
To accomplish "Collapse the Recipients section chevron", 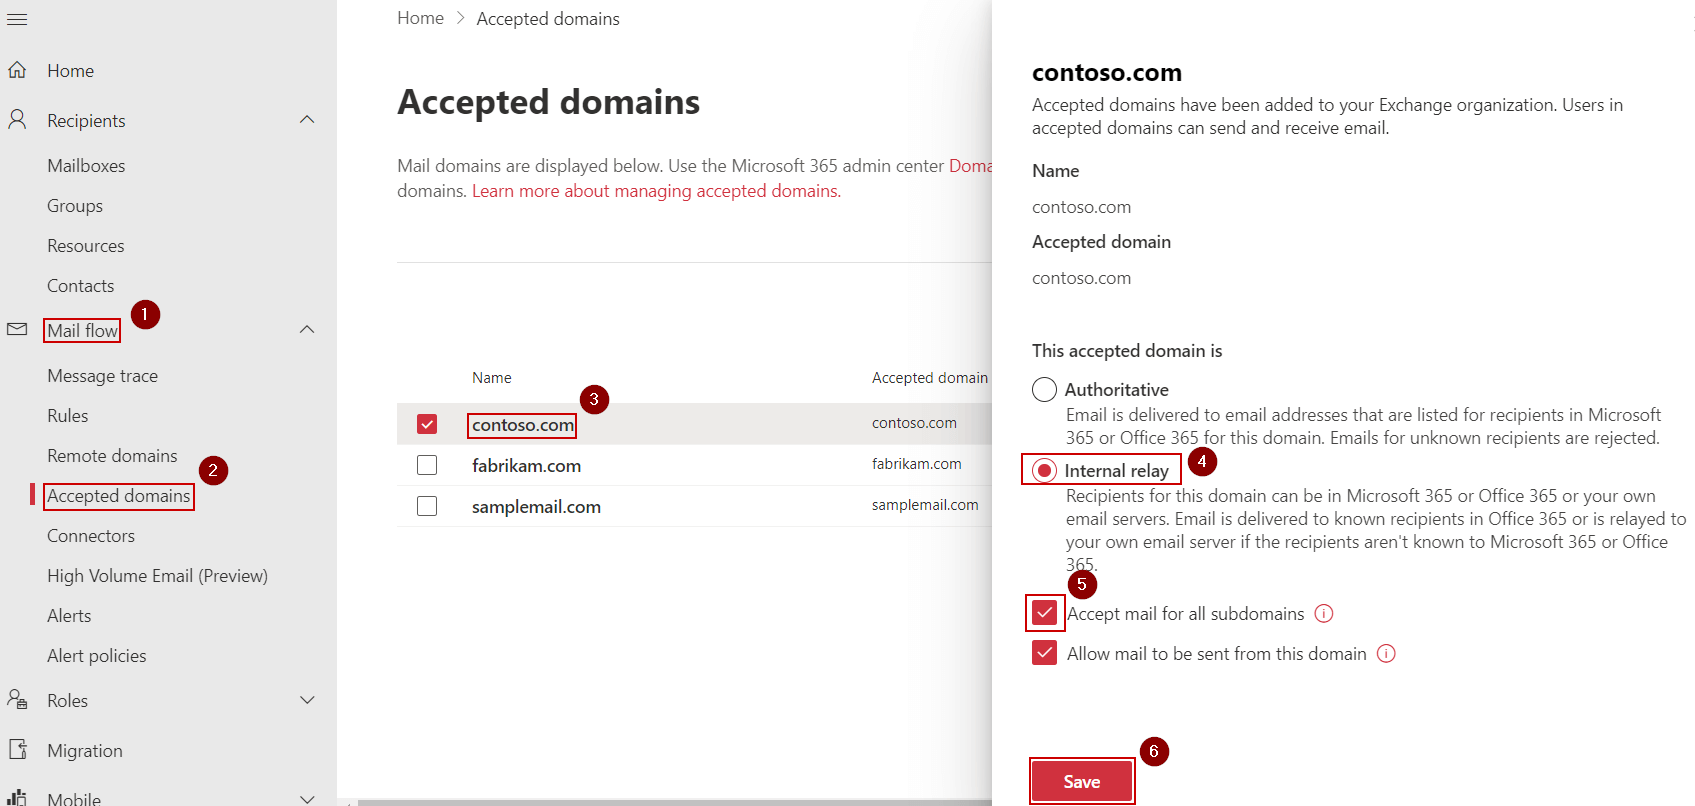I will (x=308, y=120).
